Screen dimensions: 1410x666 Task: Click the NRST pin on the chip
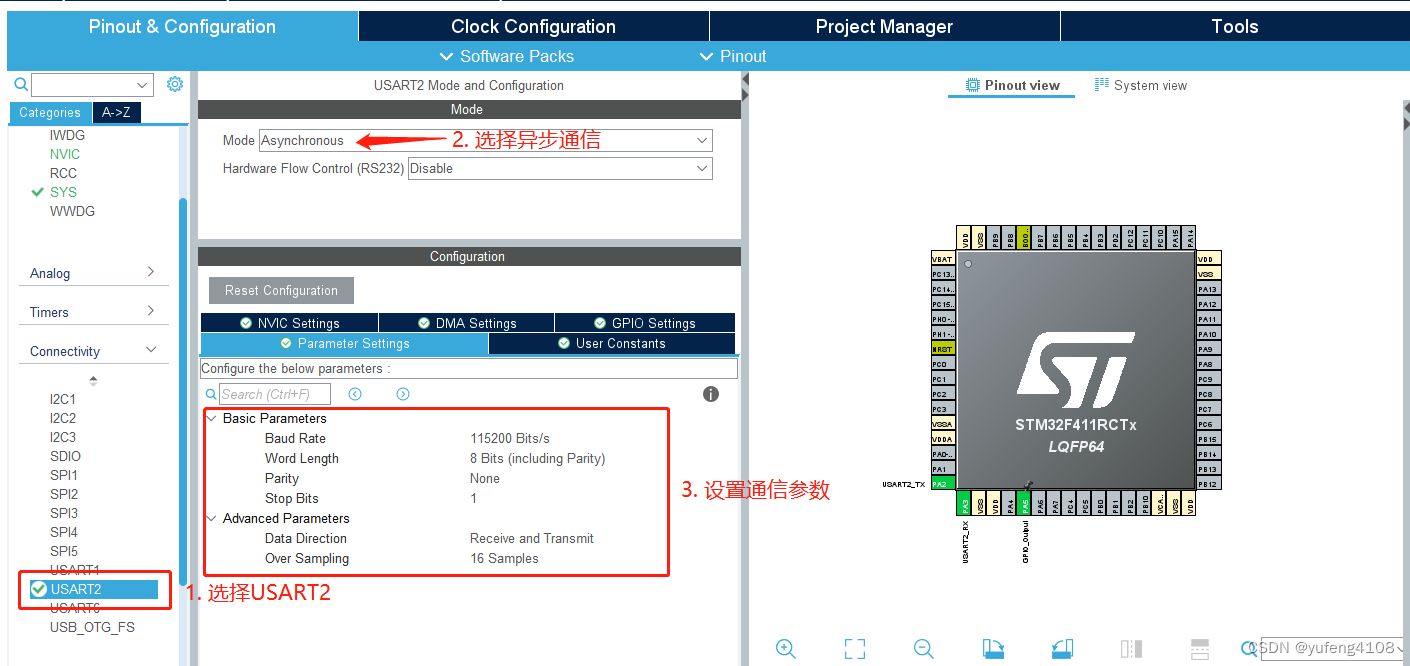(x=942, y=349)
